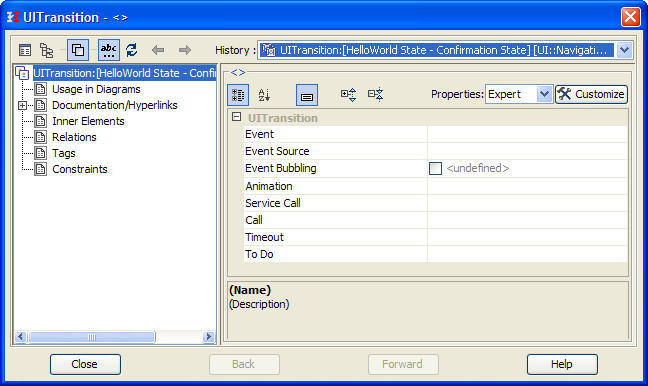Screen dimensions: 648x386
Task: Click the Documentation/Hyperlinks page icon
Action: [40, 105]
